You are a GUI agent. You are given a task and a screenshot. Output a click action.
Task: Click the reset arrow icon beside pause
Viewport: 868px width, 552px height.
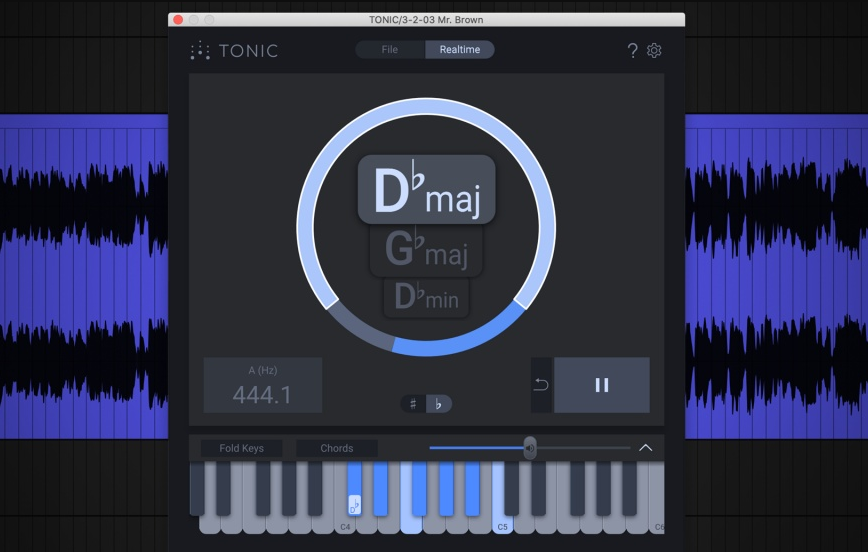pos(541,385)
